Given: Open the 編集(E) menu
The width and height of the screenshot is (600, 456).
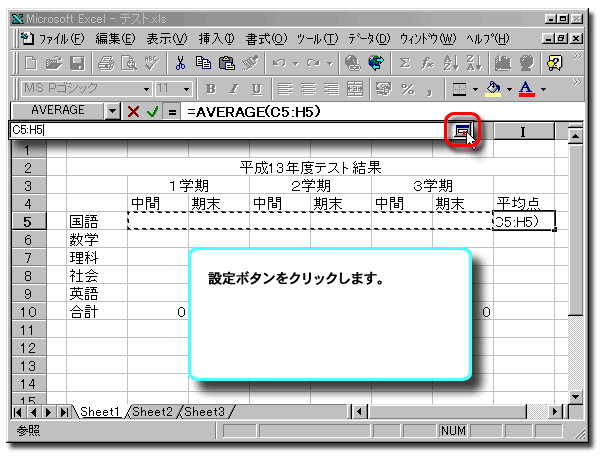Looking at the screenshot, I should point(115,39).
